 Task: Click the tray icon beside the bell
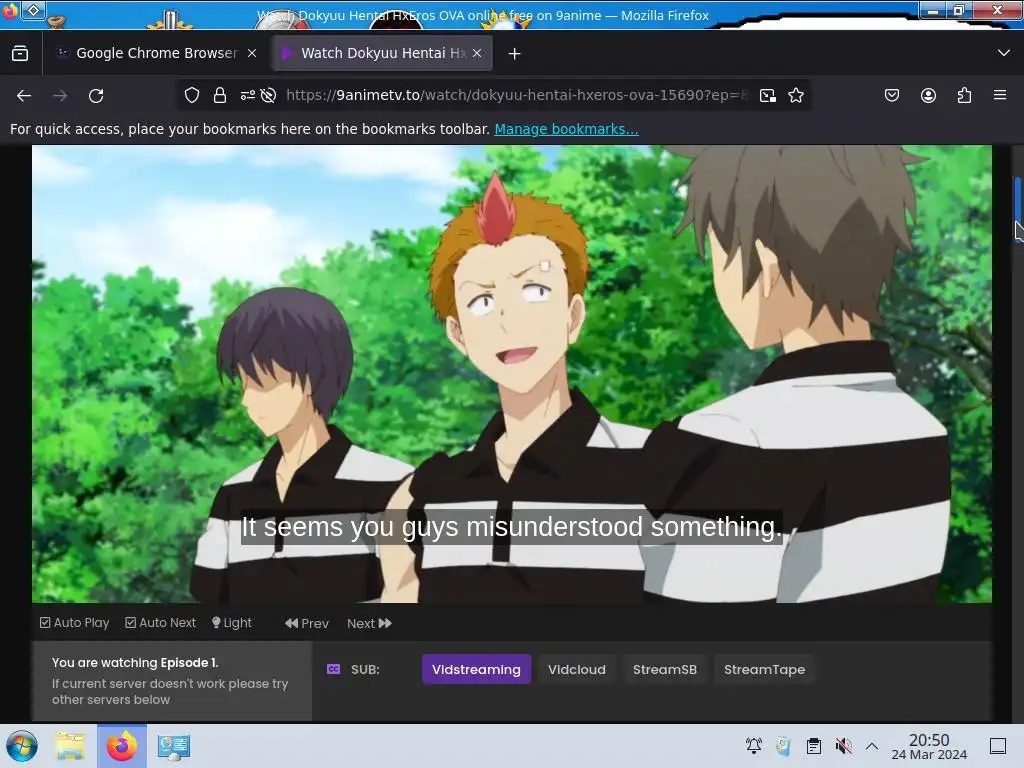point(783,745)
